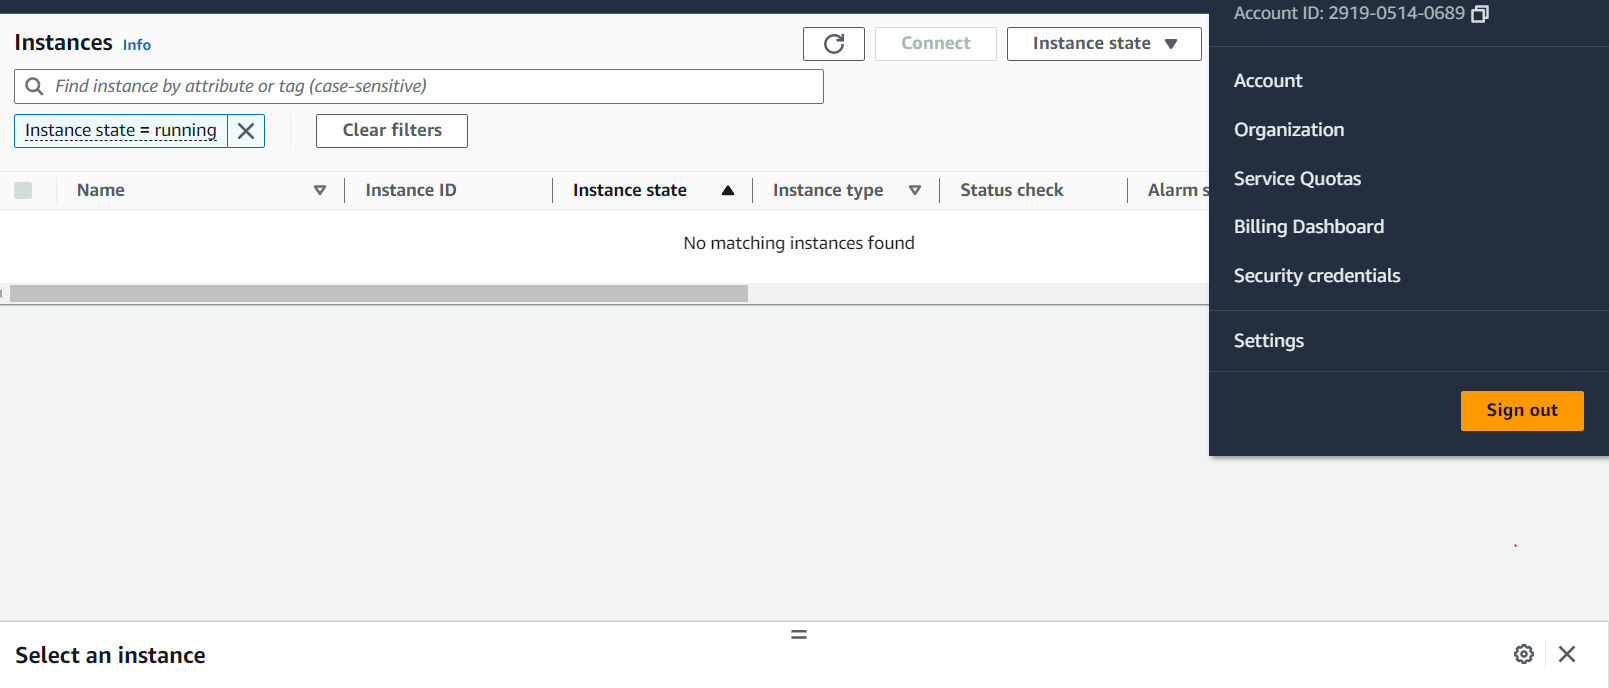Open Instance type column dropdown arrow

[x=915, y=190]
